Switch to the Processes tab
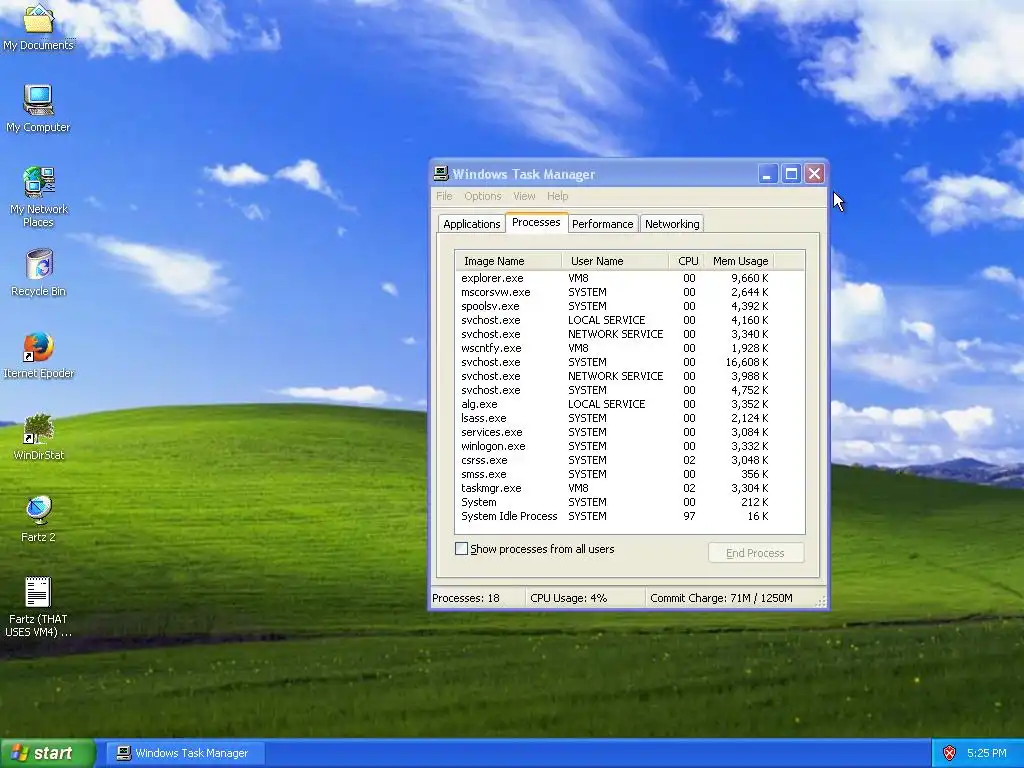This screenshot has height=768, width=1024. pyautogui.click(x=536, y=222)
